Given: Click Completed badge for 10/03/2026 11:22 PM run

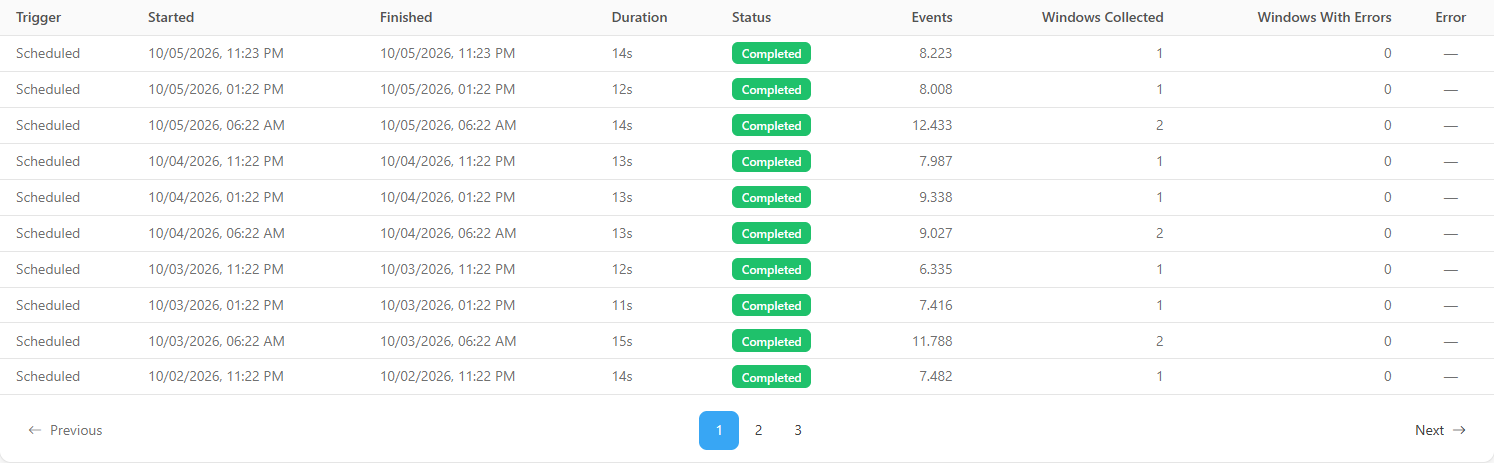Looking at the screenshot, I should pos(771,270).
